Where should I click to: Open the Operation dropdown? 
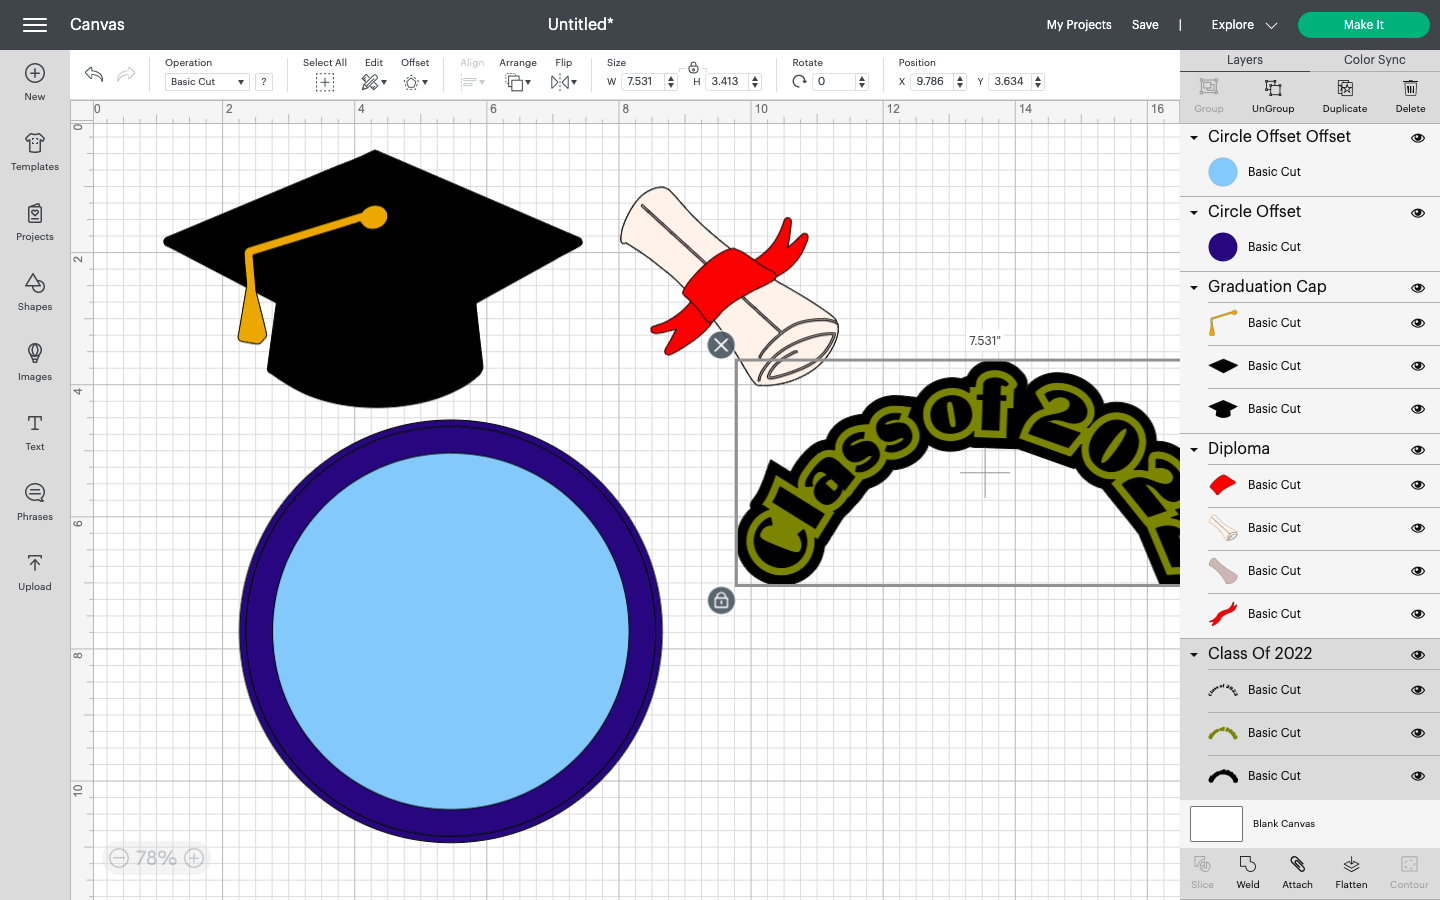[x=206, y=81]
